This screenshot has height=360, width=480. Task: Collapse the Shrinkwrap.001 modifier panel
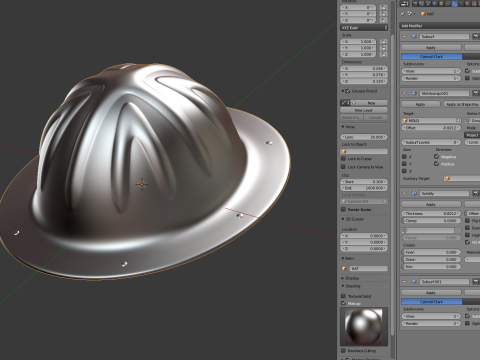pyautogui.click(x=405, y=93)
